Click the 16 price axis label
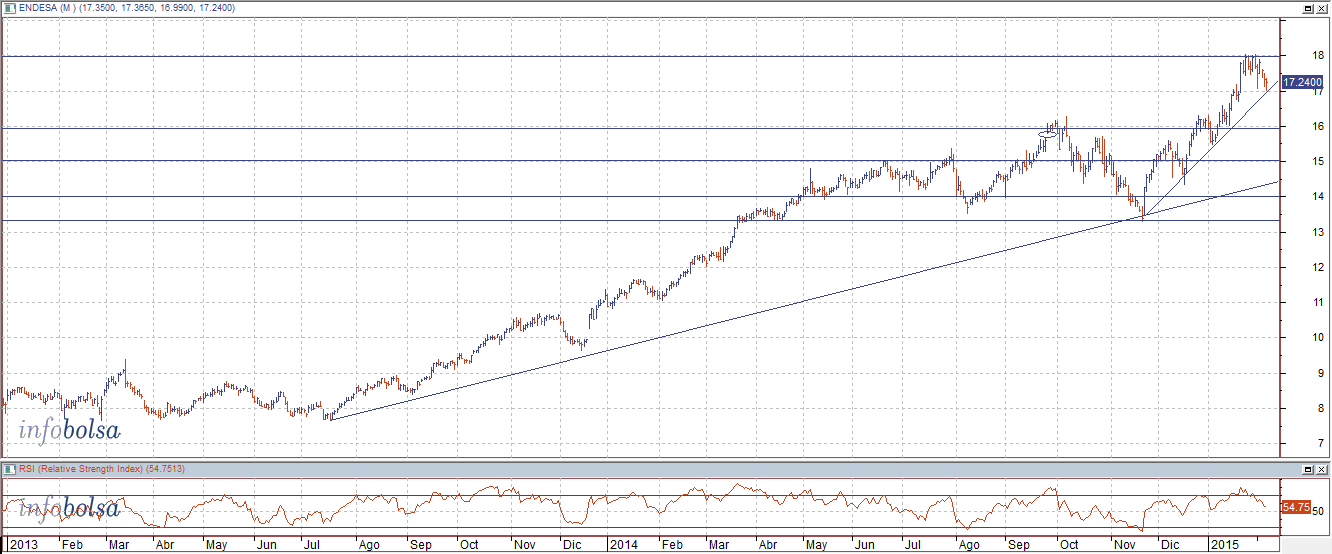The width and height of the screenshot is (1332, 554). (x=1319, y=126)
